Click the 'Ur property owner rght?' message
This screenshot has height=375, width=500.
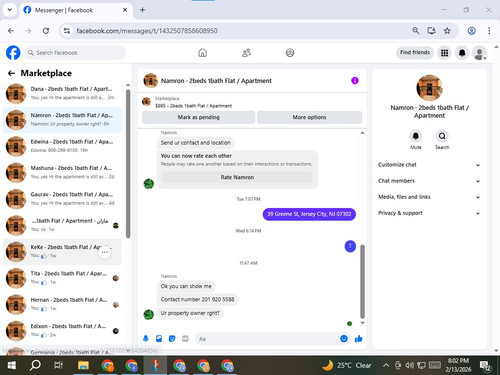click(190, 313)
